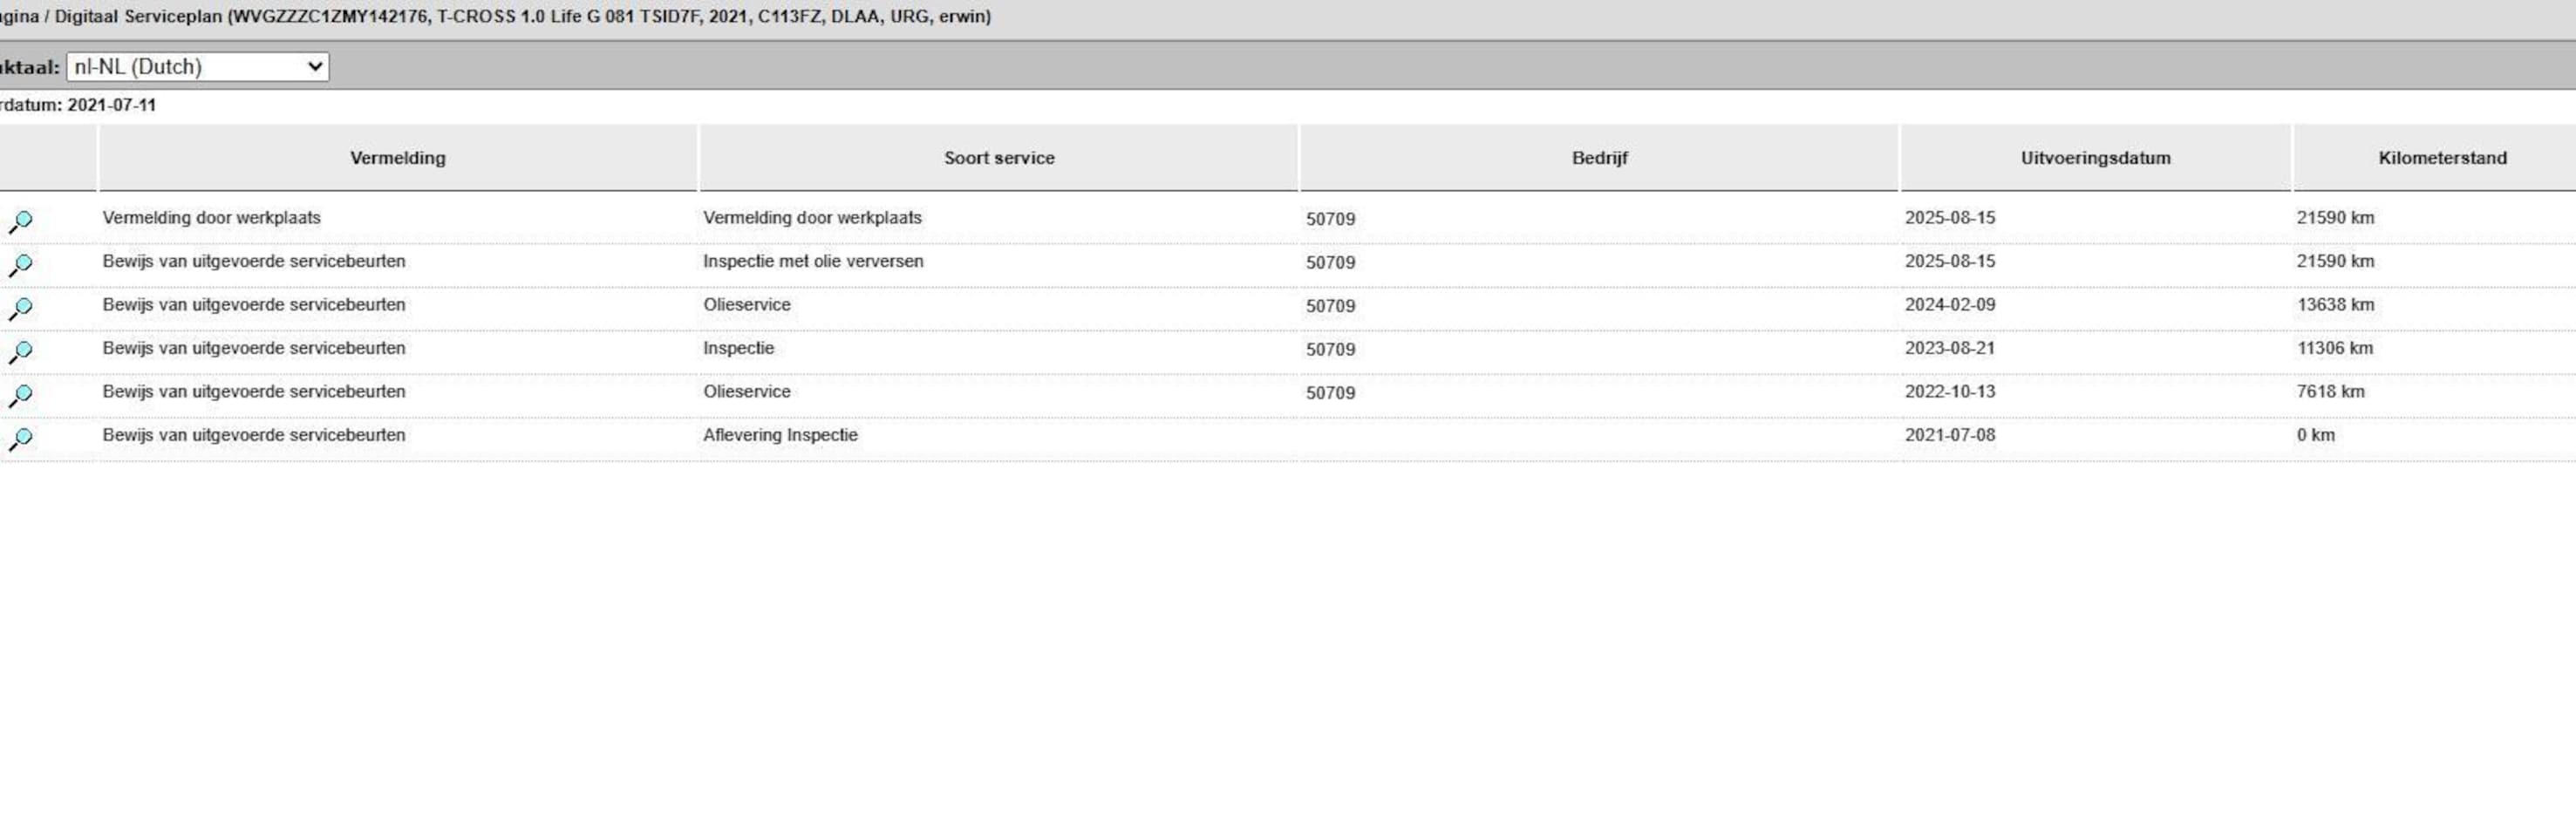
Task: View details of the Aflevering Inspectie record
Action: tap(20, 439)
